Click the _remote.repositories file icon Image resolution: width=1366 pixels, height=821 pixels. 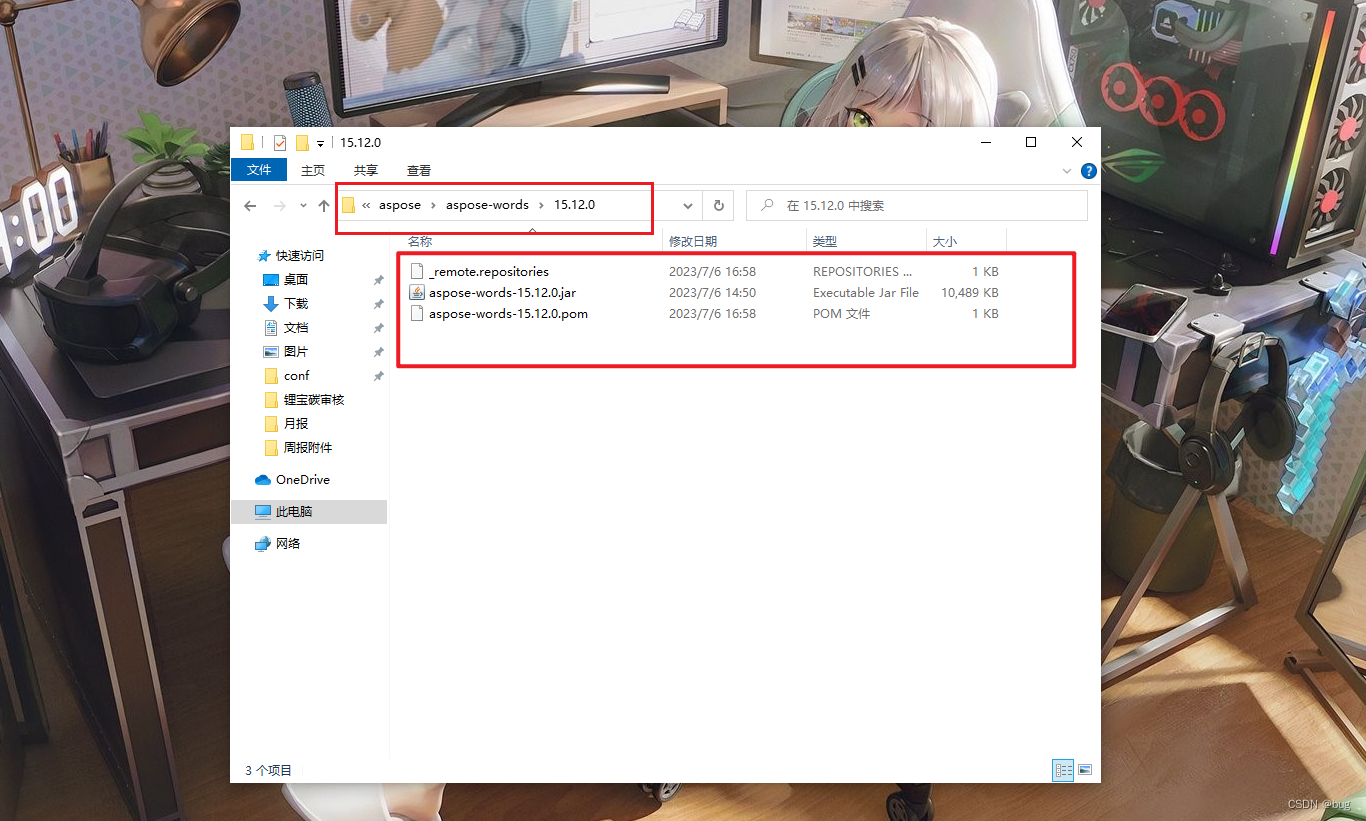[x=418, y=271]
